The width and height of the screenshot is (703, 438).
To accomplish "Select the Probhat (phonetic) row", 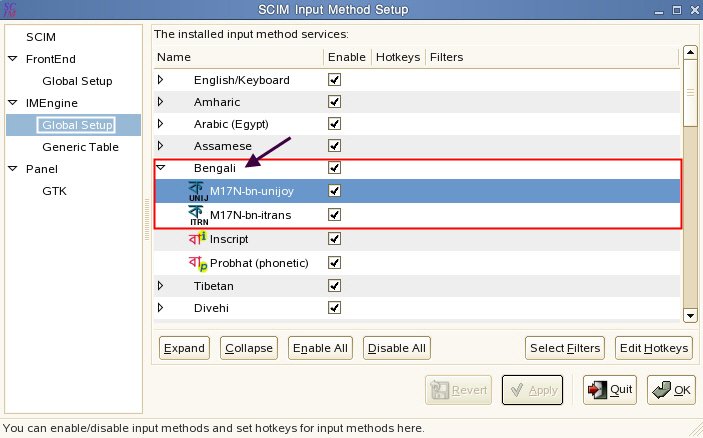I will (x=417, y=263).
